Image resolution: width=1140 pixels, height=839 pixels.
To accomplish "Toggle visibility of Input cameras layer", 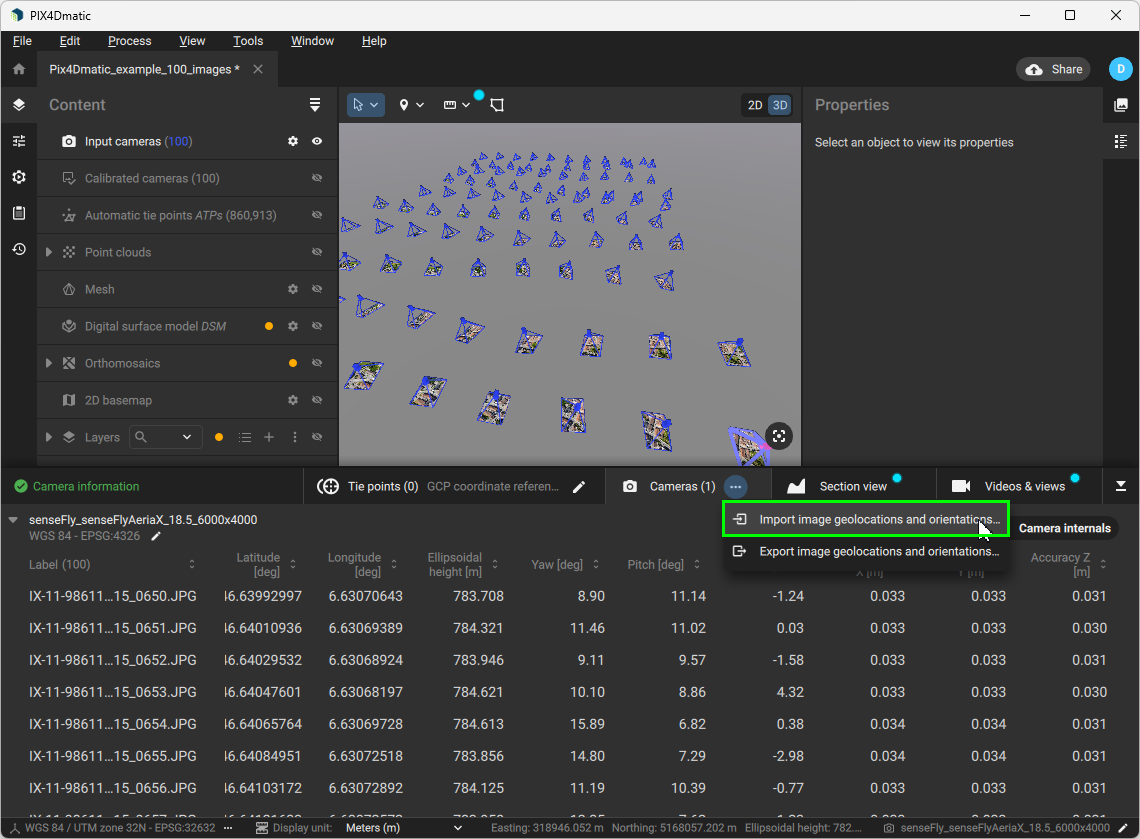I will click(x=317, y=141).
